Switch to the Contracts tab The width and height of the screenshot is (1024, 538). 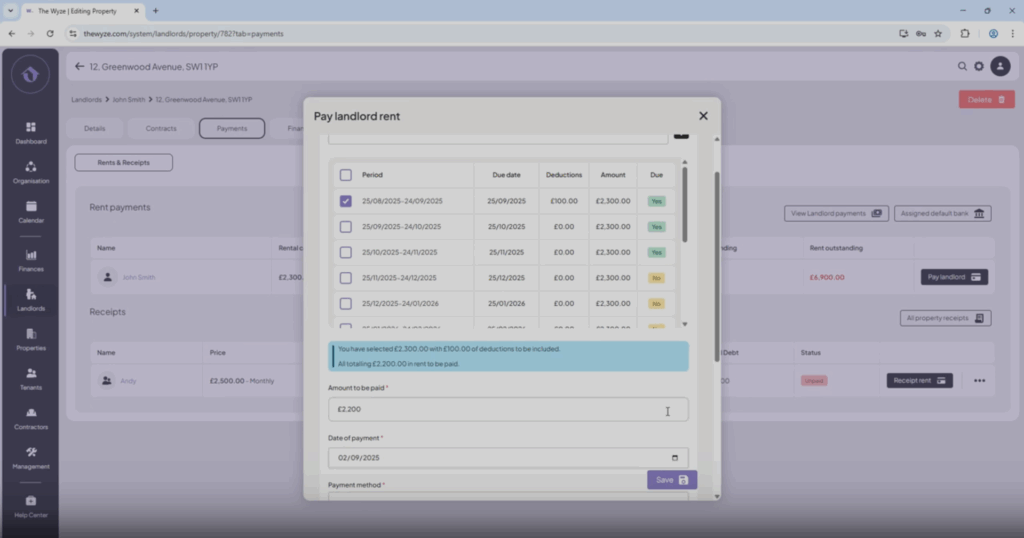click(x=161, y=128)
